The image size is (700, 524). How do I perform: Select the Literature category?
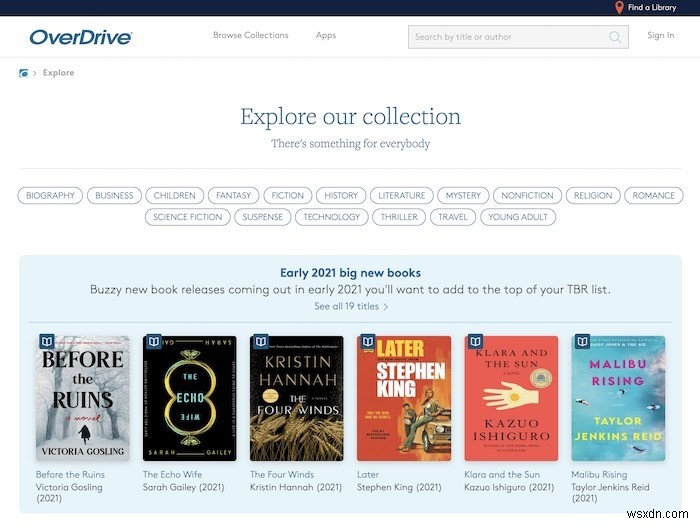[x=402, y=195]
